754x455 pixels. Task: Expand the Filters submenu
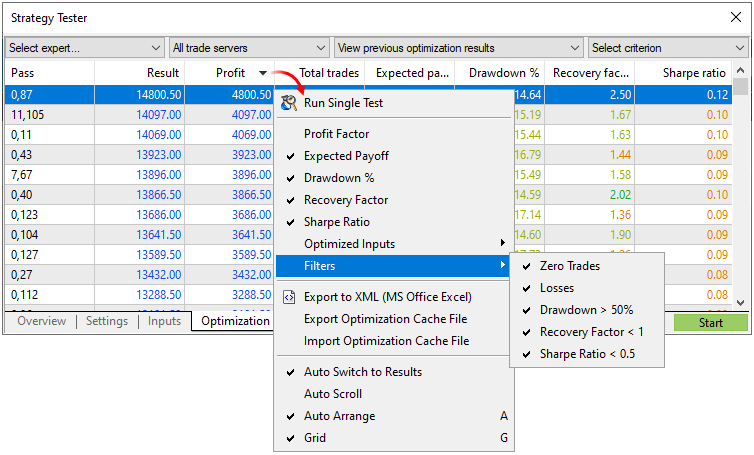393,266
